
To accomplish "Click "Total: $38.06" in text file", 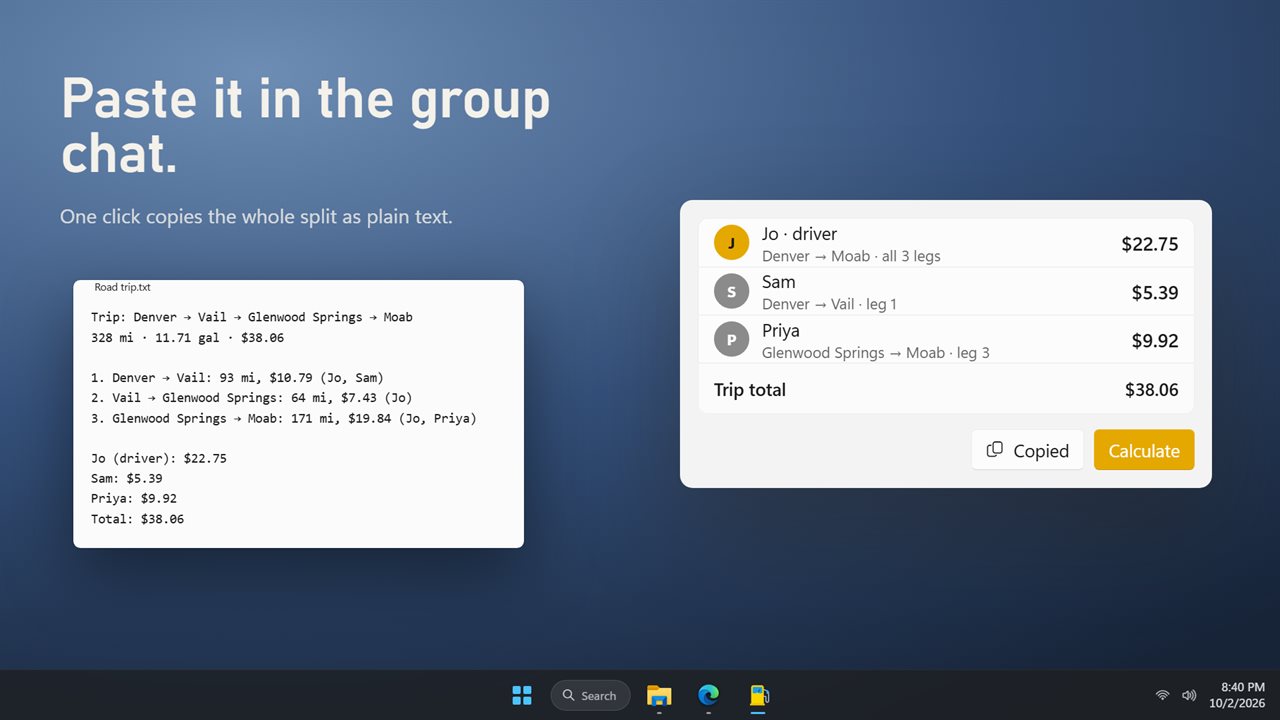I will click(x=137, y=519).
